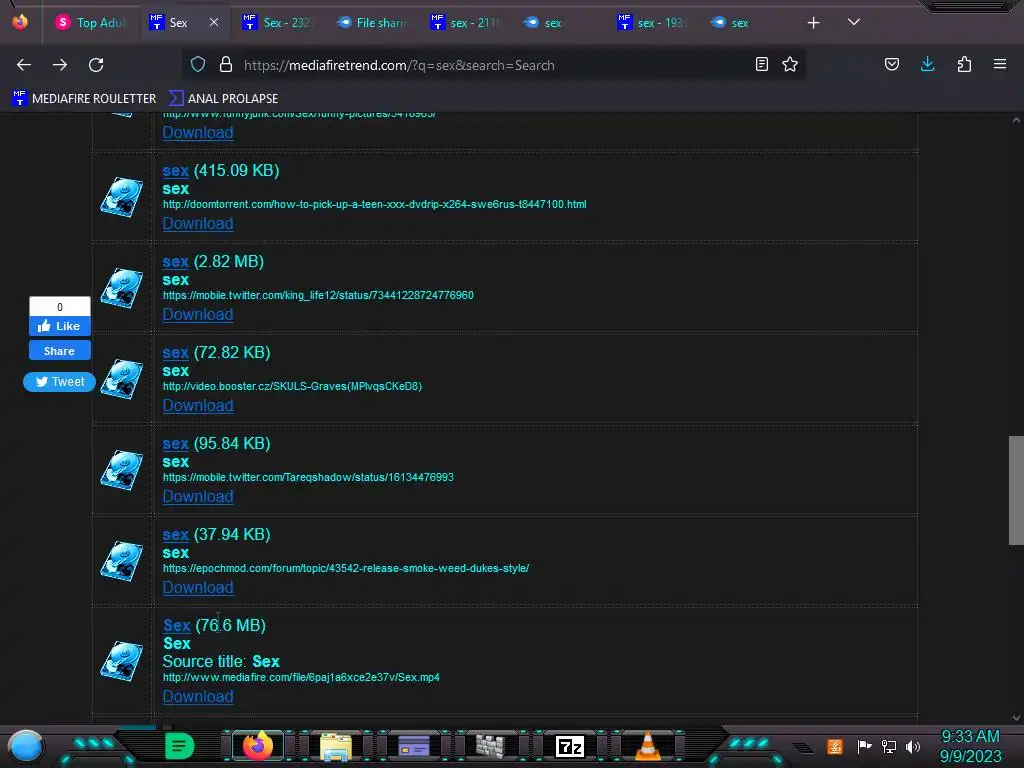
Task: Click the scrollbar down arrow
Action: (x=1016, y=717)
